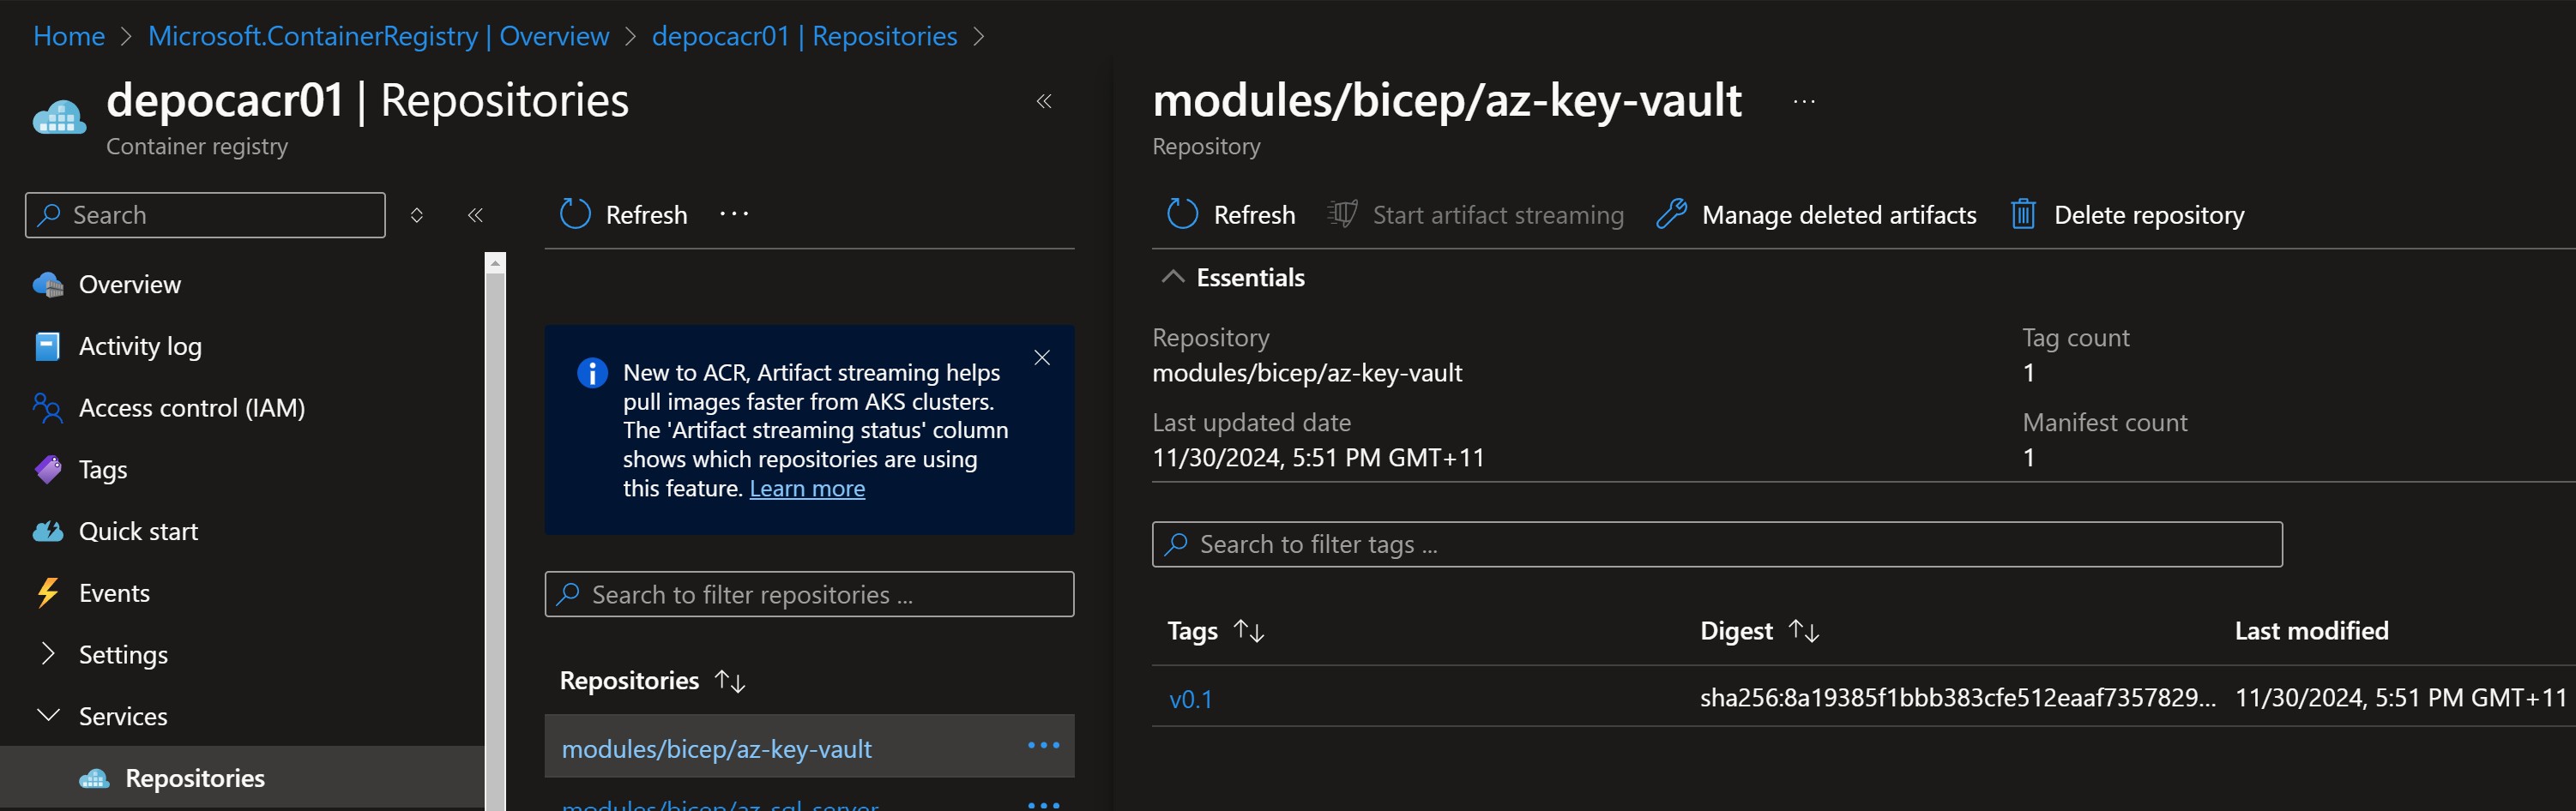Click the Tag count label
Viewport: 2576px width, 811px height.
click(x=2075, y=338)
